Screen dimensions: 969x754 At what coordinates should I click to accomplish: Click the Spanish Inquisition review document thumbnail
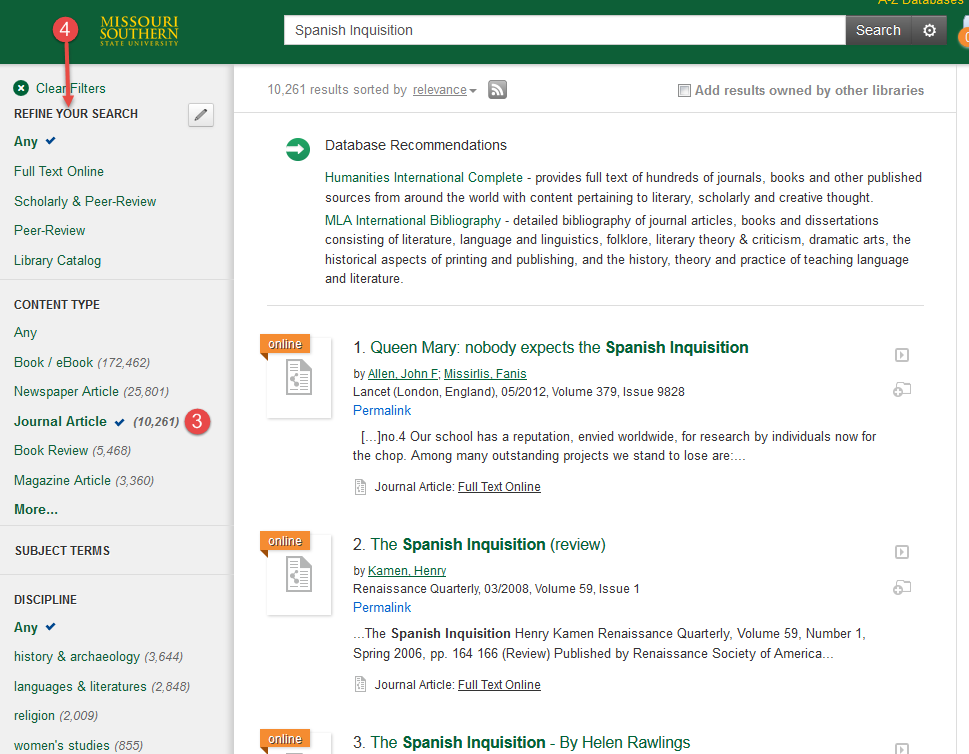(299, 575)
